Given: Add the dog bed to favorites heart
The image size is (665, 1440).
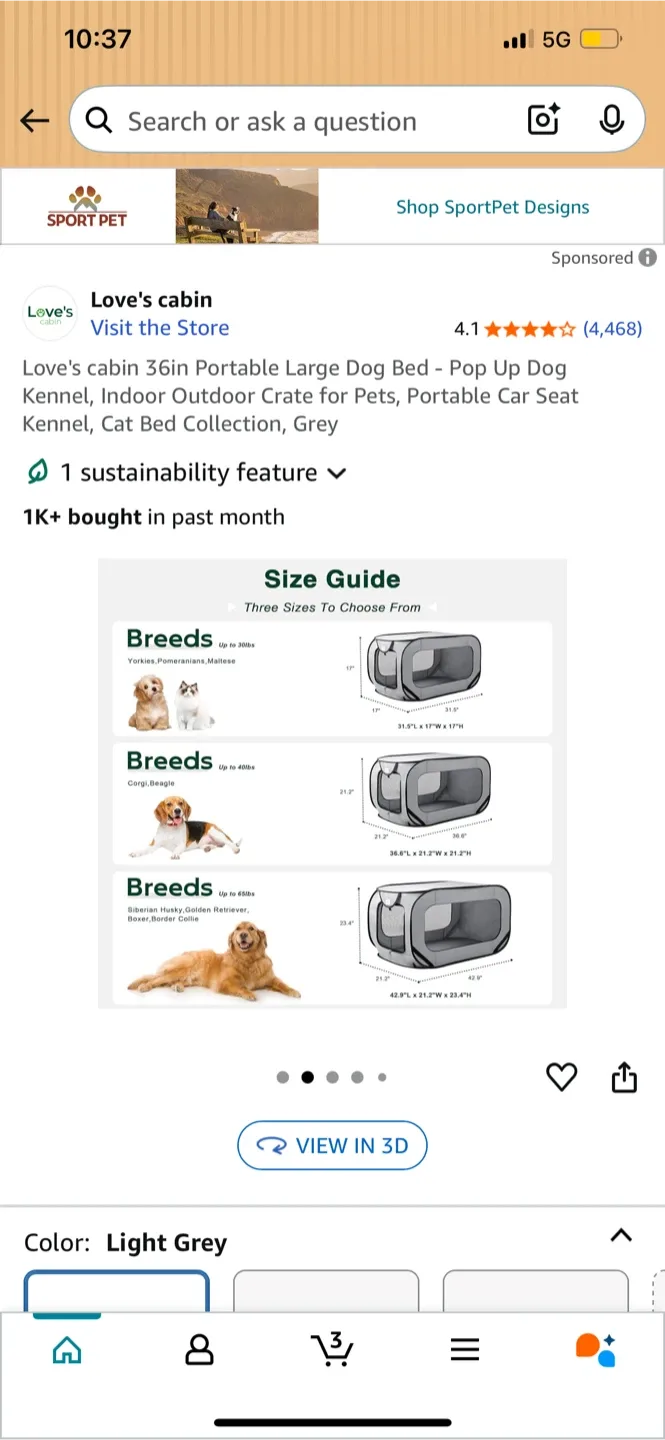Looking at the screenshot, I should tap(561, 1077).
